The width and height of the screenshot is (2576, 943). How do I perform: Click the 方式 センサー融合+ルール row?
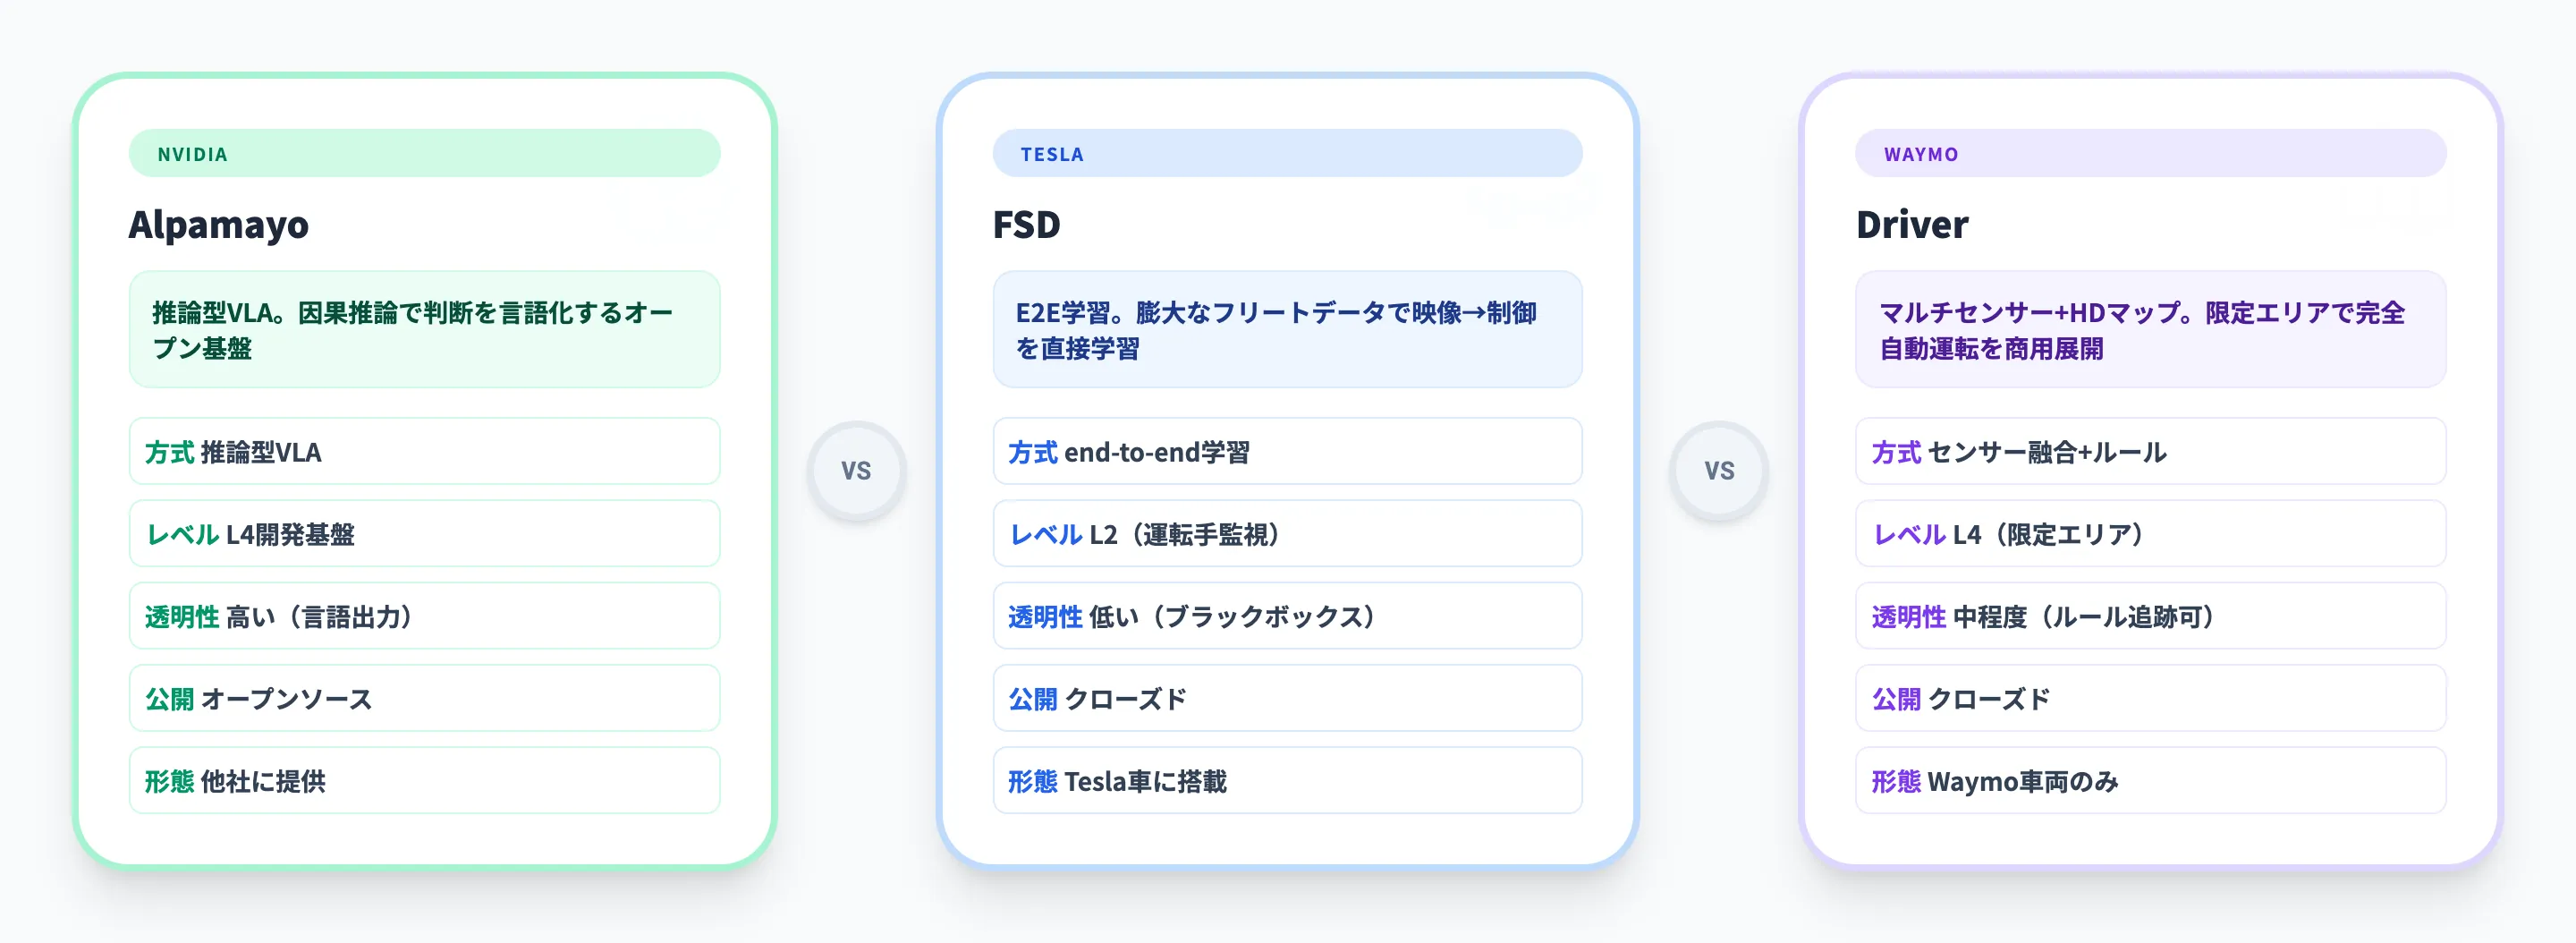coord(2150,452)
